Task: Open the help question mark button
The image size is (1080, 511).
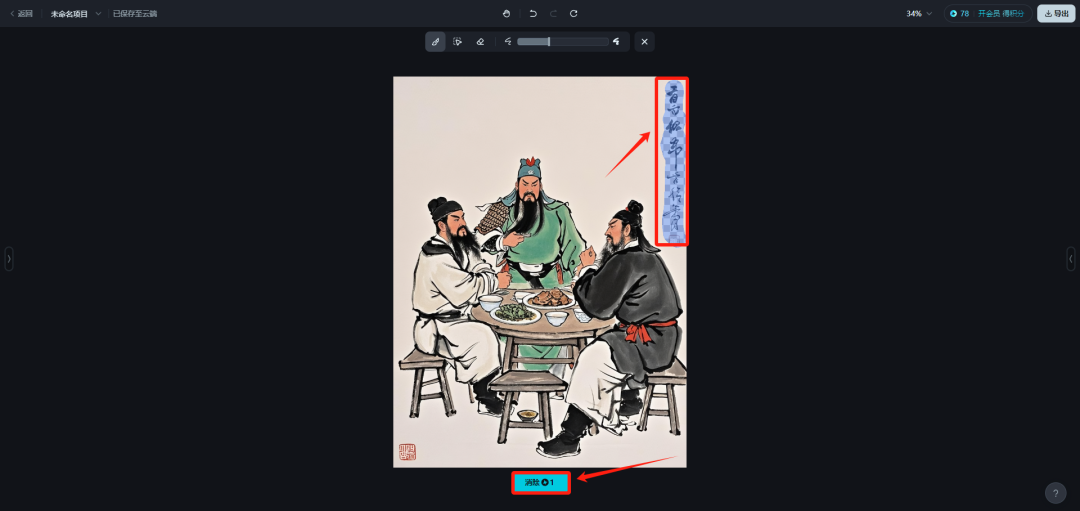Action: pos(1055,492)
